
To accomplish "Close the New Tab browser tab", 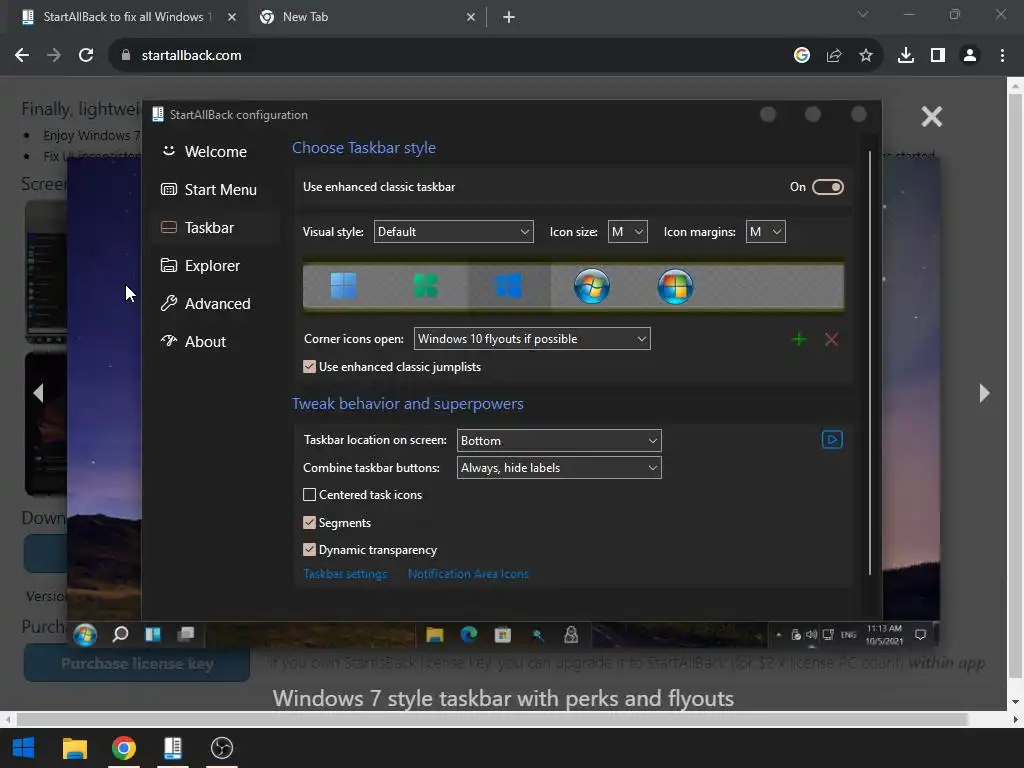I will (471, 17).
